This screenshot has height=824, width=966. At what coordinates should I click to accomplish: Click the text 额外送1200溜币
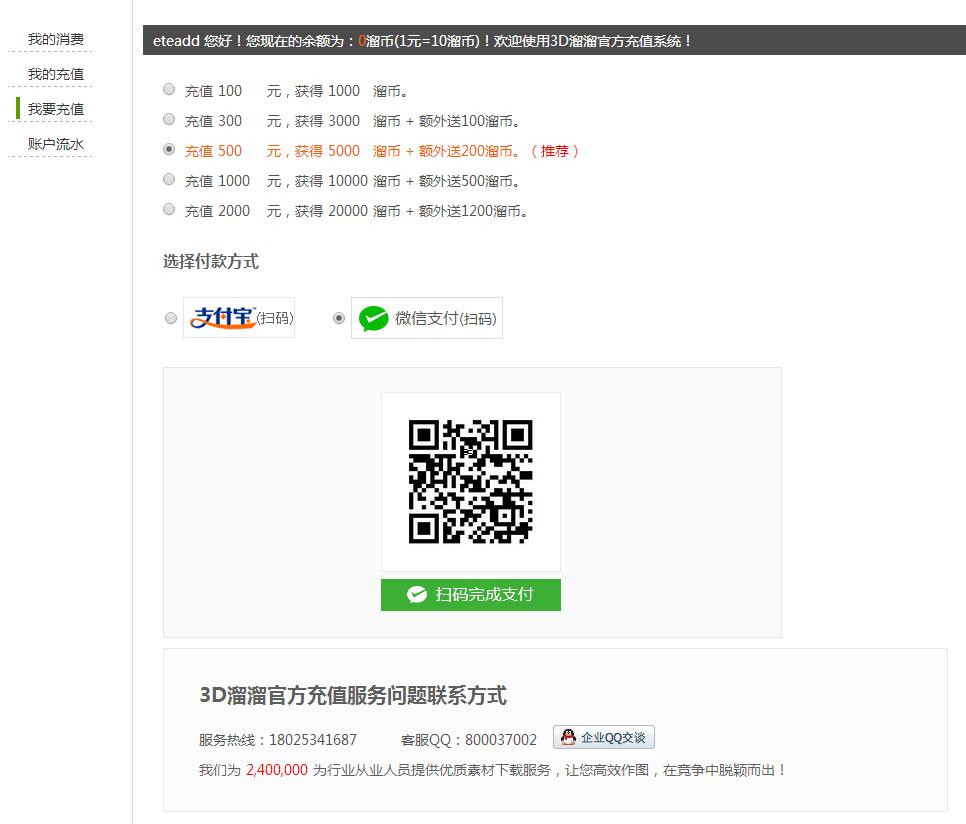[470, 211]
